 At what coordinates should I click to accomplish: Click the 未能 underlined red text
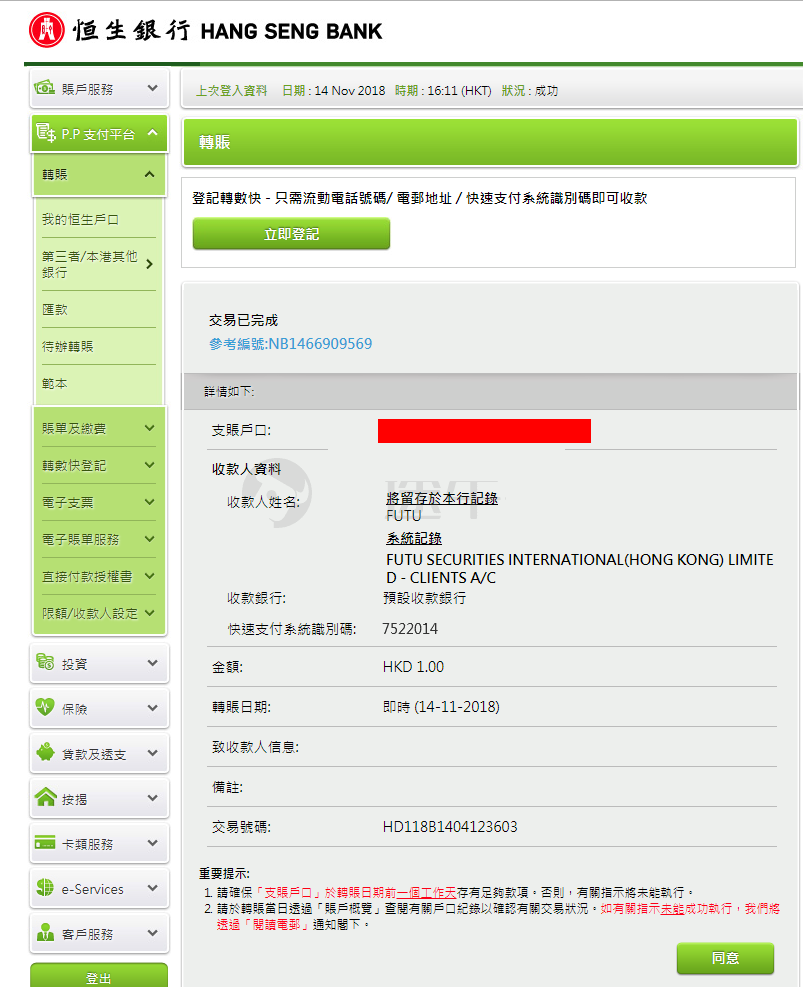(672, 908)
